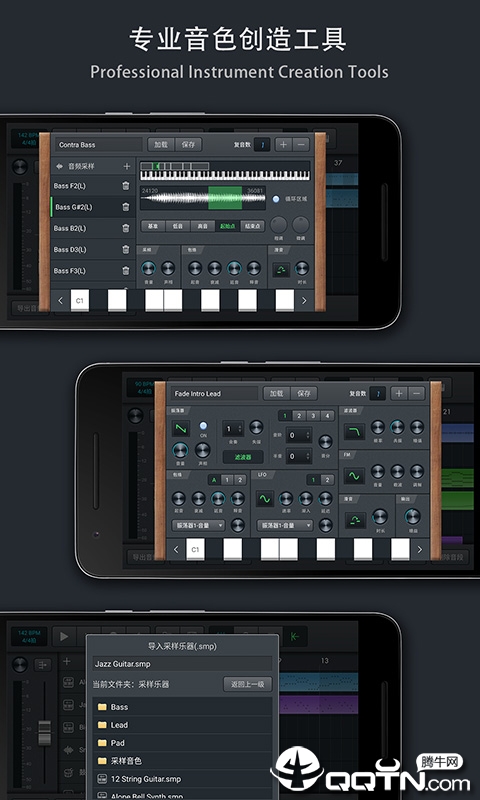
Task: Adjust the semitone (半音) stepper showing 0
Action: click(298, 456)
